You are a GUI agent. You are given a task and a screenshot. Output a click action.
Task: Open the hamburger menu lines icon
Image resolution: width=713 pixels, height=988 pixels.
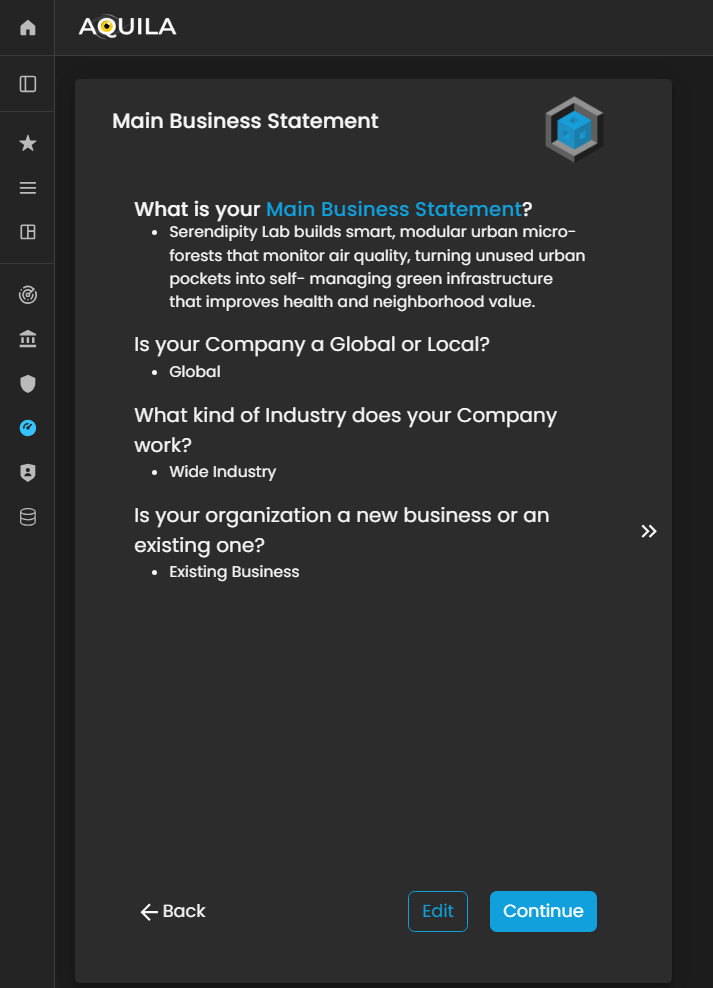(x=28, y=188)
